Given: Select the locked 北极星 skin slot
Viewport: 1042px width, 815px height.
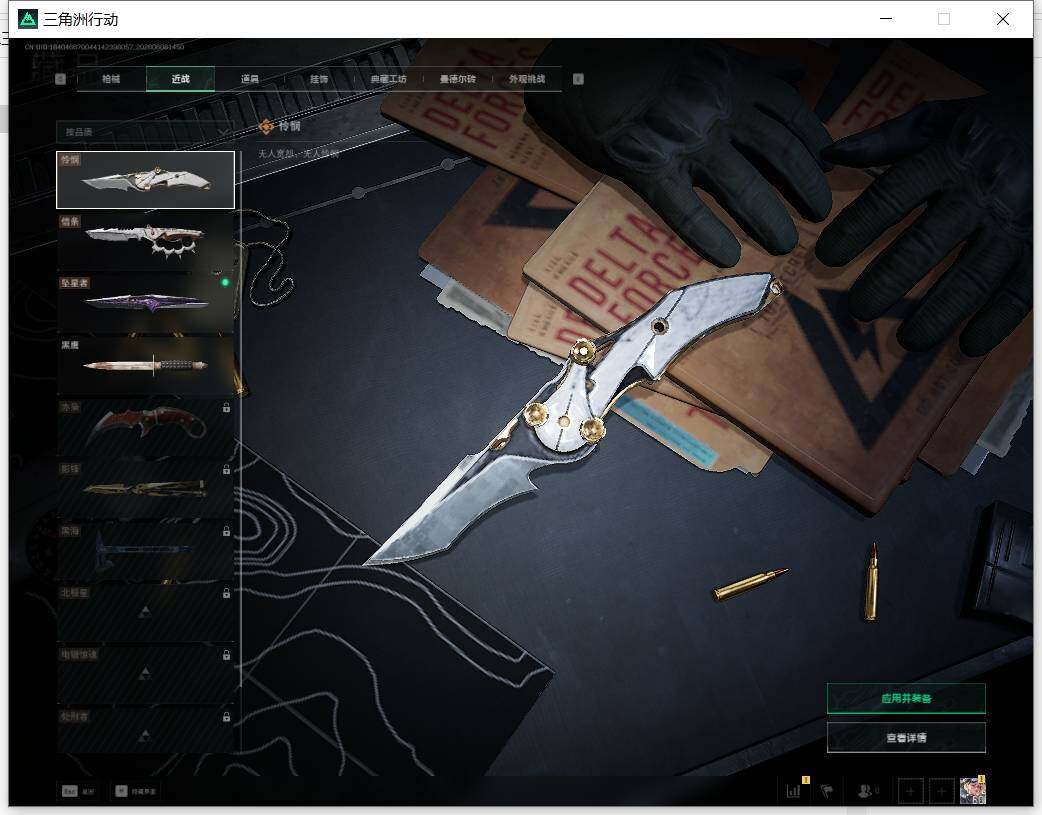Looking at the screenshot, I should [x=146, y=612].
